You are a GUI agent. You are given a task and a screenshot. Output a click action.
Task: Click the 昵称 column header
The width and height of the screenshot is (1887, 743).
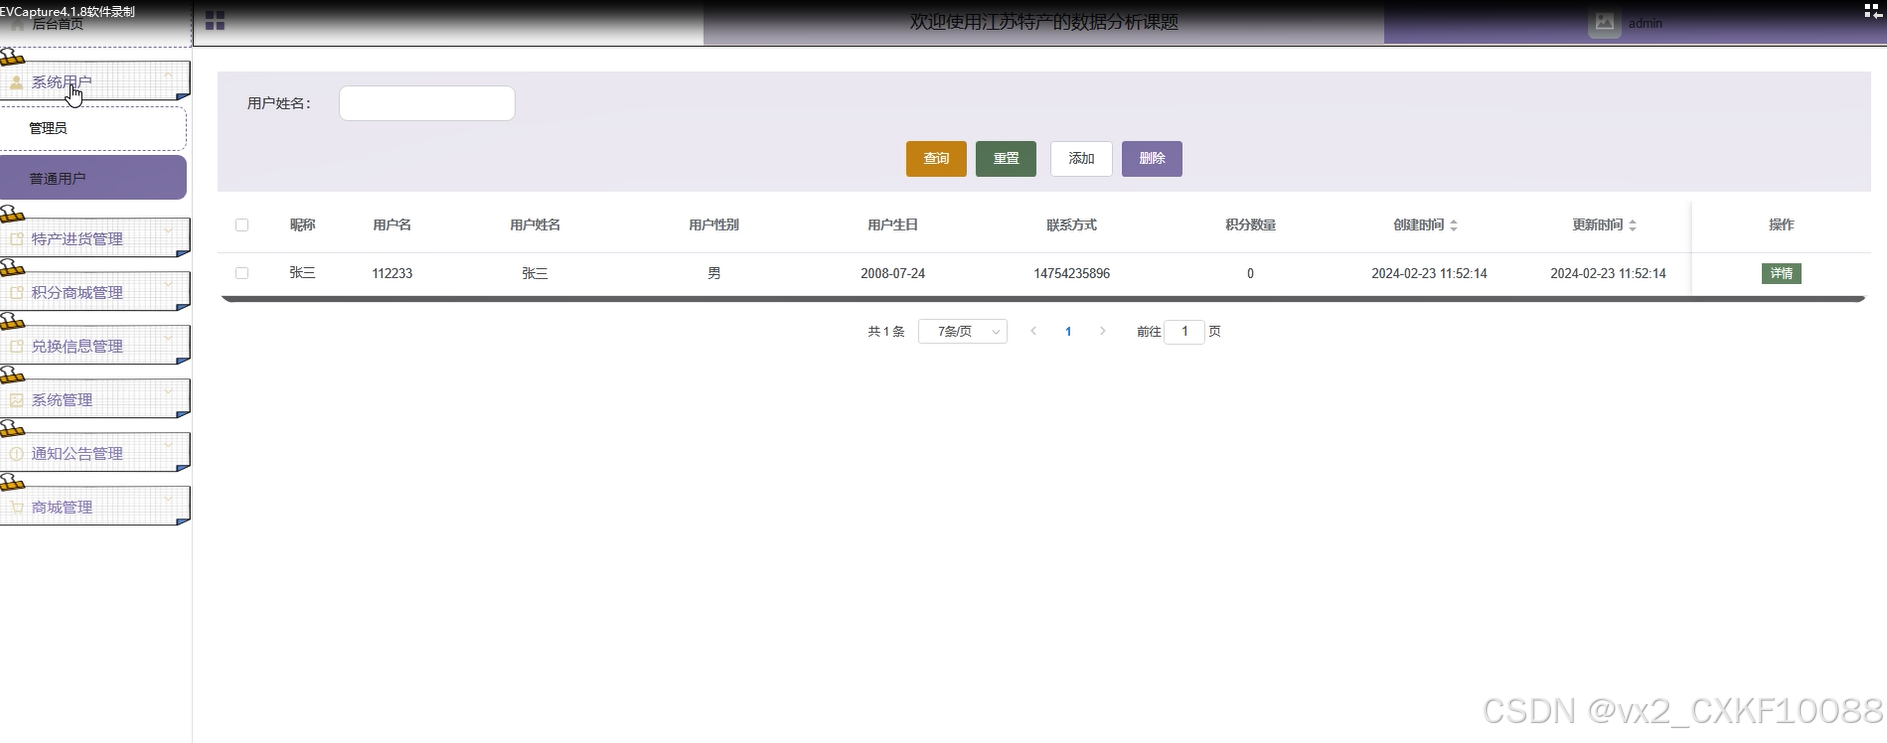303,225
